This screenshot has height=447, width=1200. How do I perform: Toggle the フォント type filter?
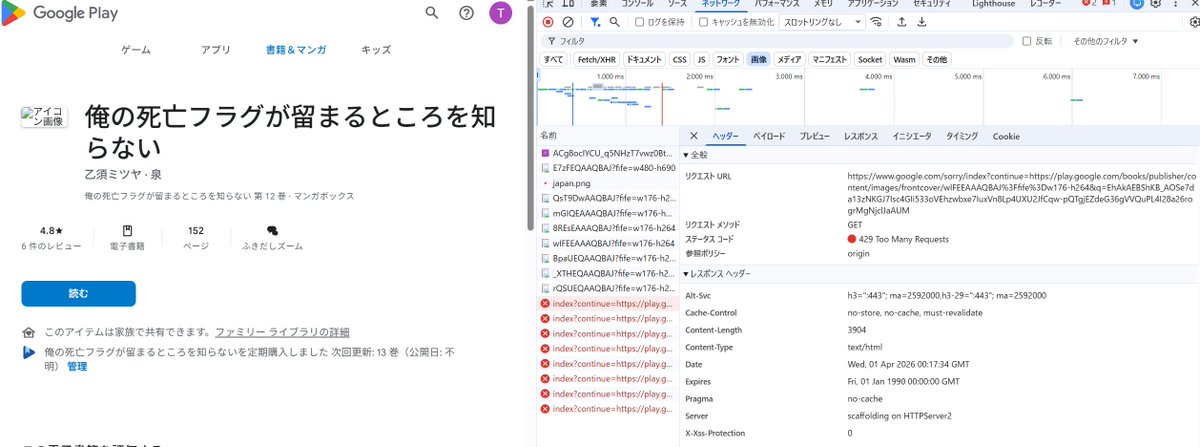(x=728, y=60)
